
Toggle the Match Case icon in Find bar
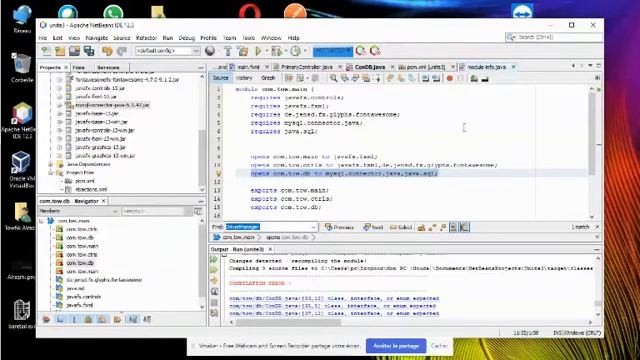[421, 227]
